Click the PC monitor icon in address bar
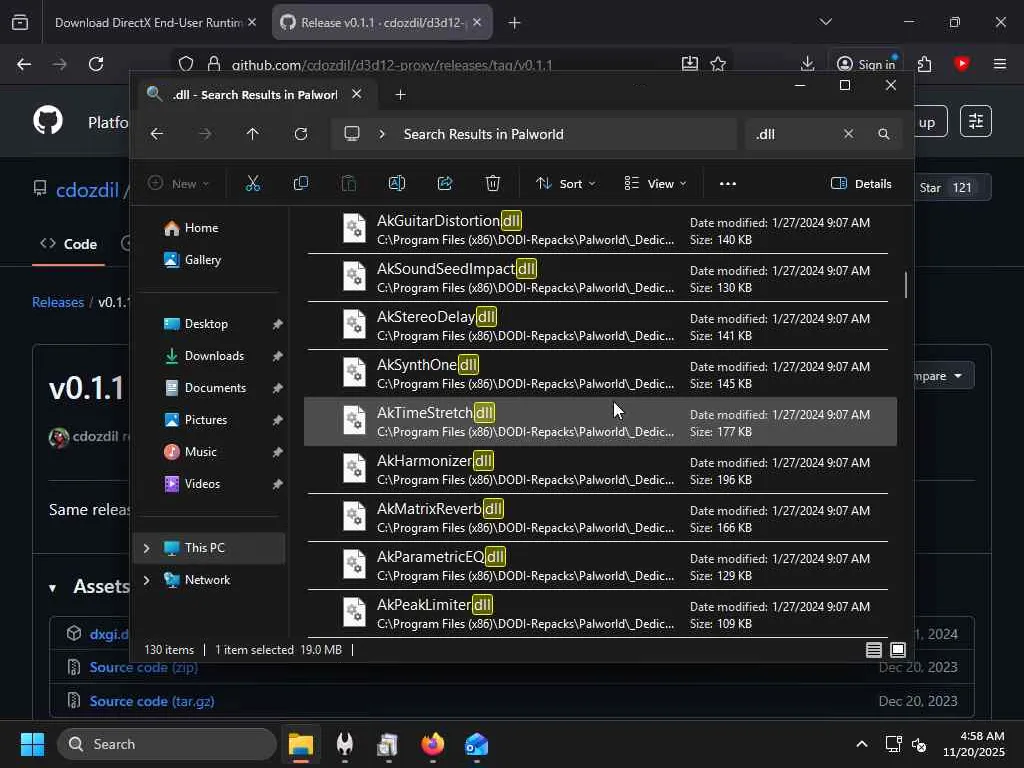The width and height of the screenshot is (1024, 768). [352, 134]
